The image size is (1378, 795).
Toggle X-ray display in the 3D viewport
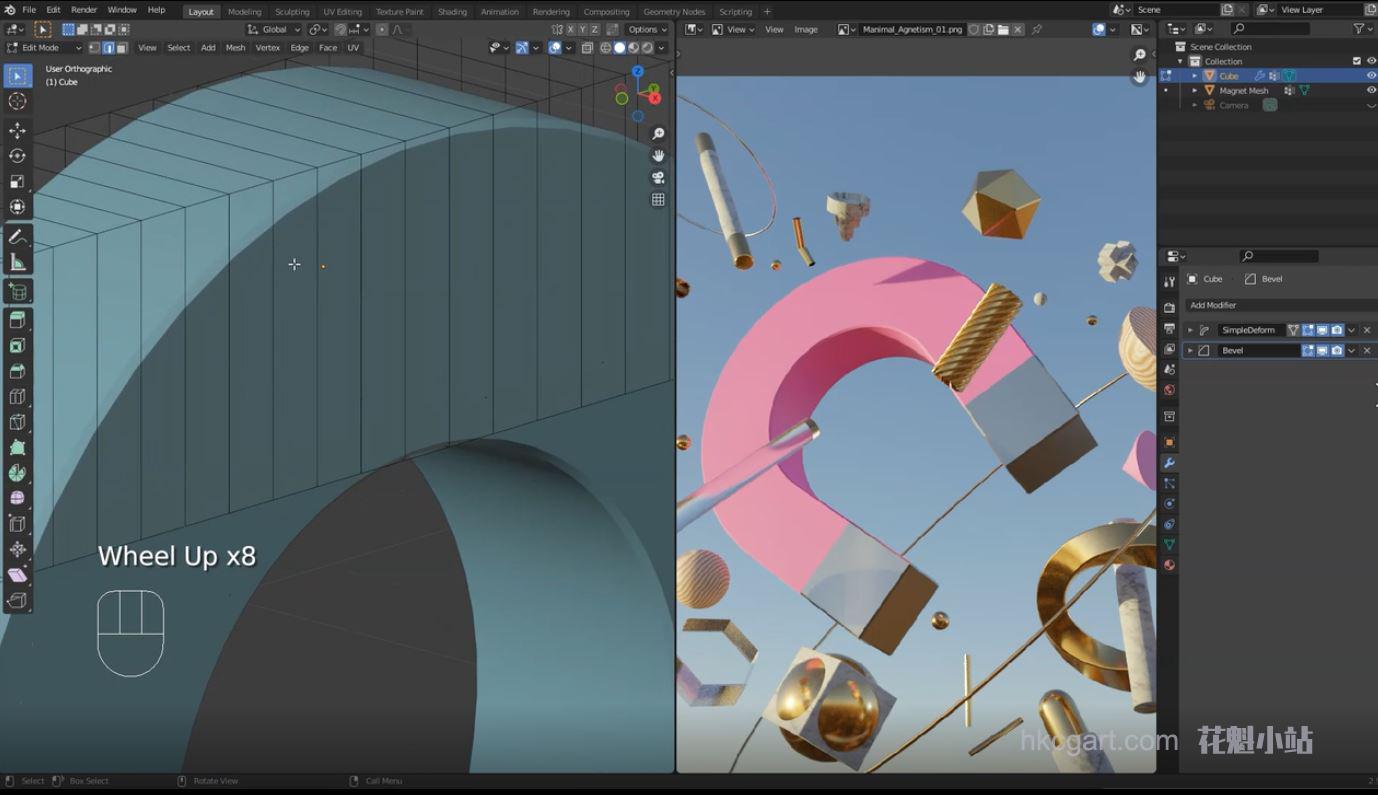587,47
